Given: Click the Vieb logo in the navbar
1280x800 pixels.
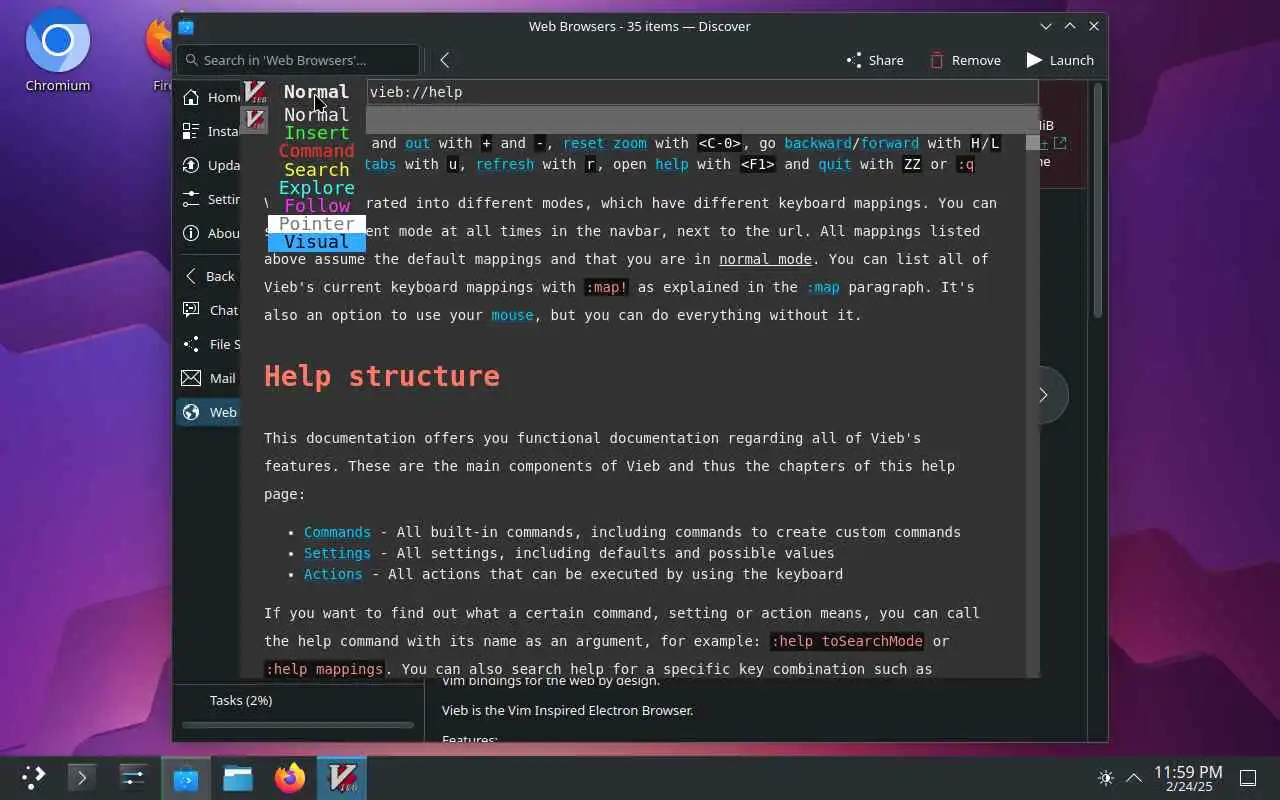Looking at the screenshot, I should pyautogui.click(x=256, y=93).
